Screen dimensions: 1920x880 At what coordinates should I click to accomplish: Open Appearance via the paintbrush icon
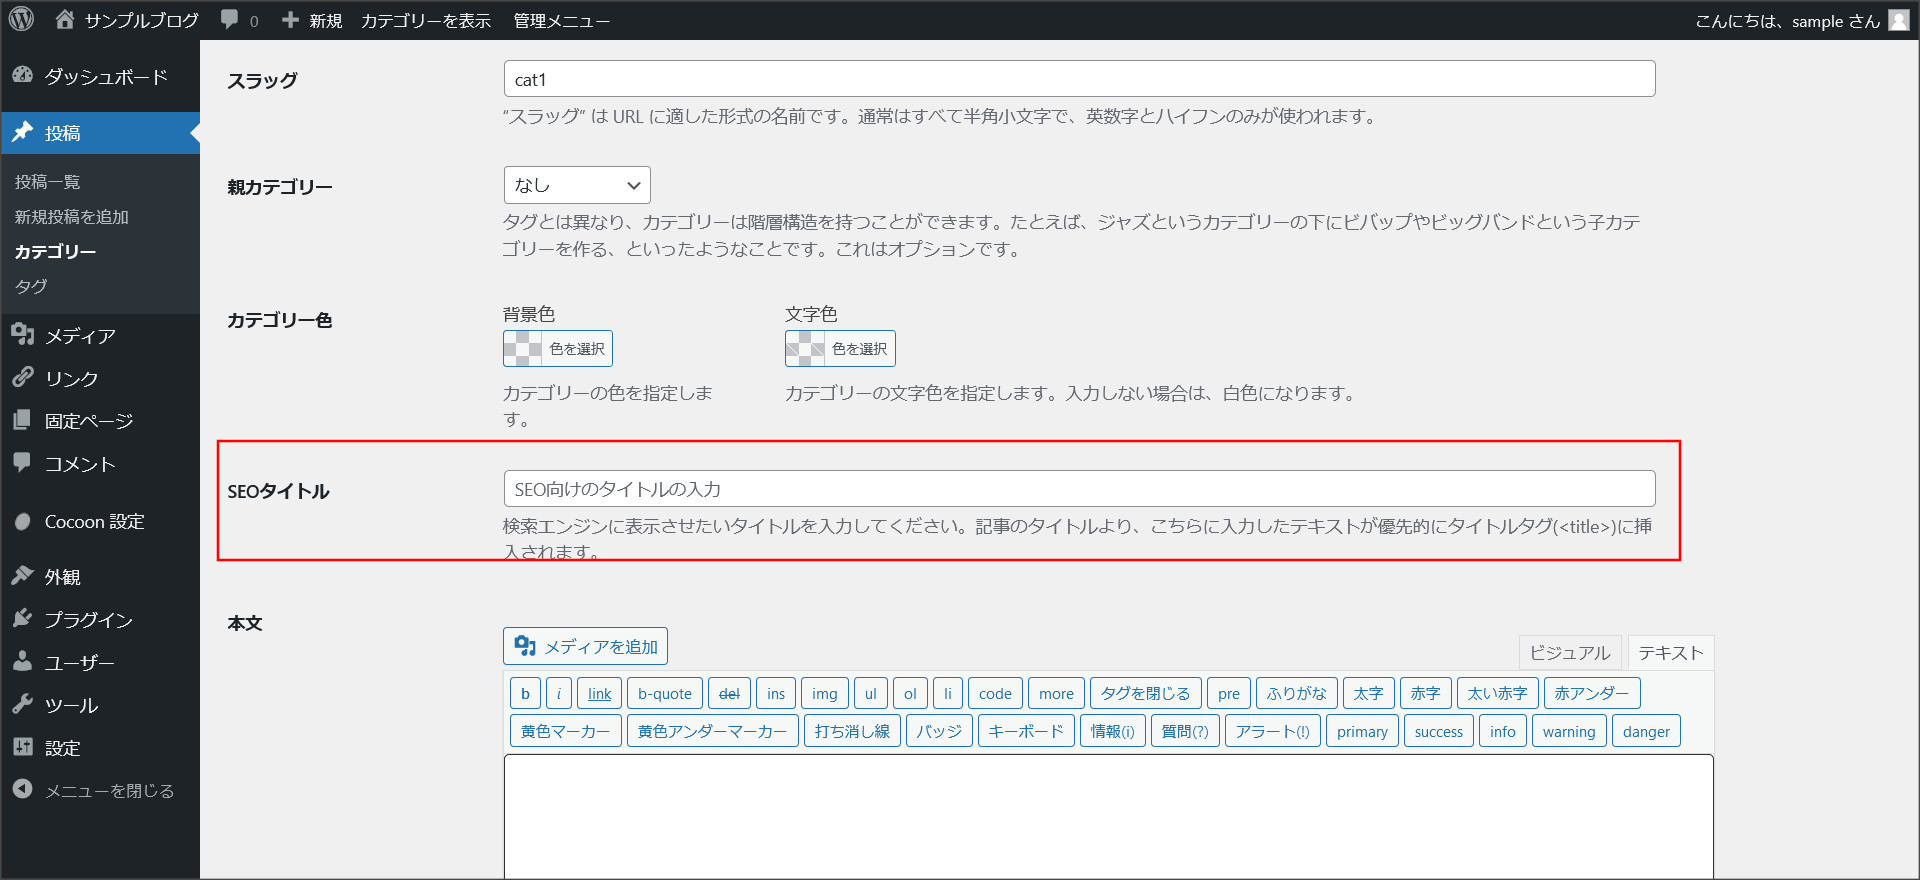click(23, 576)
